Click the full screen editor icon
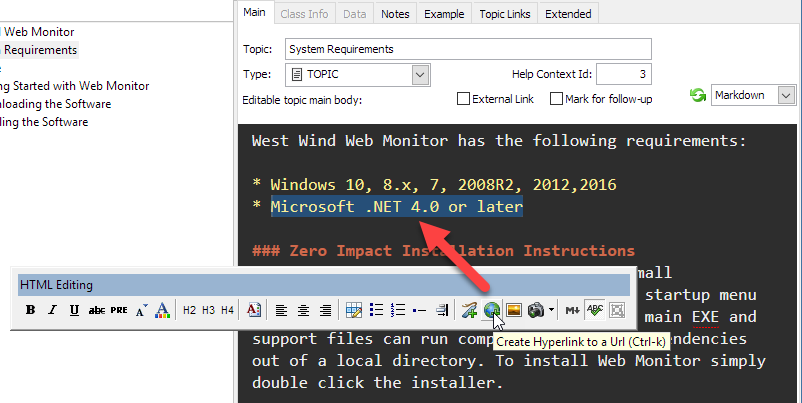This screenshot has width=802, height=403. pos(617,310)
